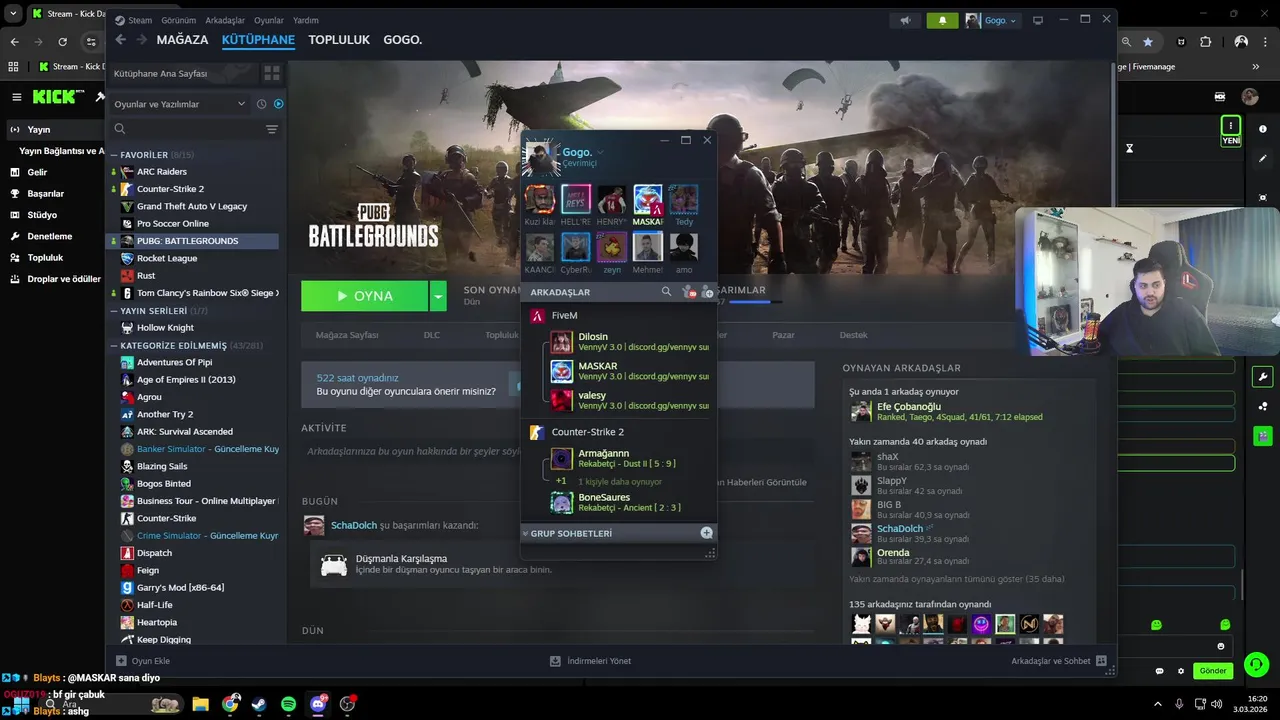The width and height of the screenshot is (1280, 720).
Task: Select Counter-Strike 2 in library list
Action: pyautogui.click(x=170, y=189)
